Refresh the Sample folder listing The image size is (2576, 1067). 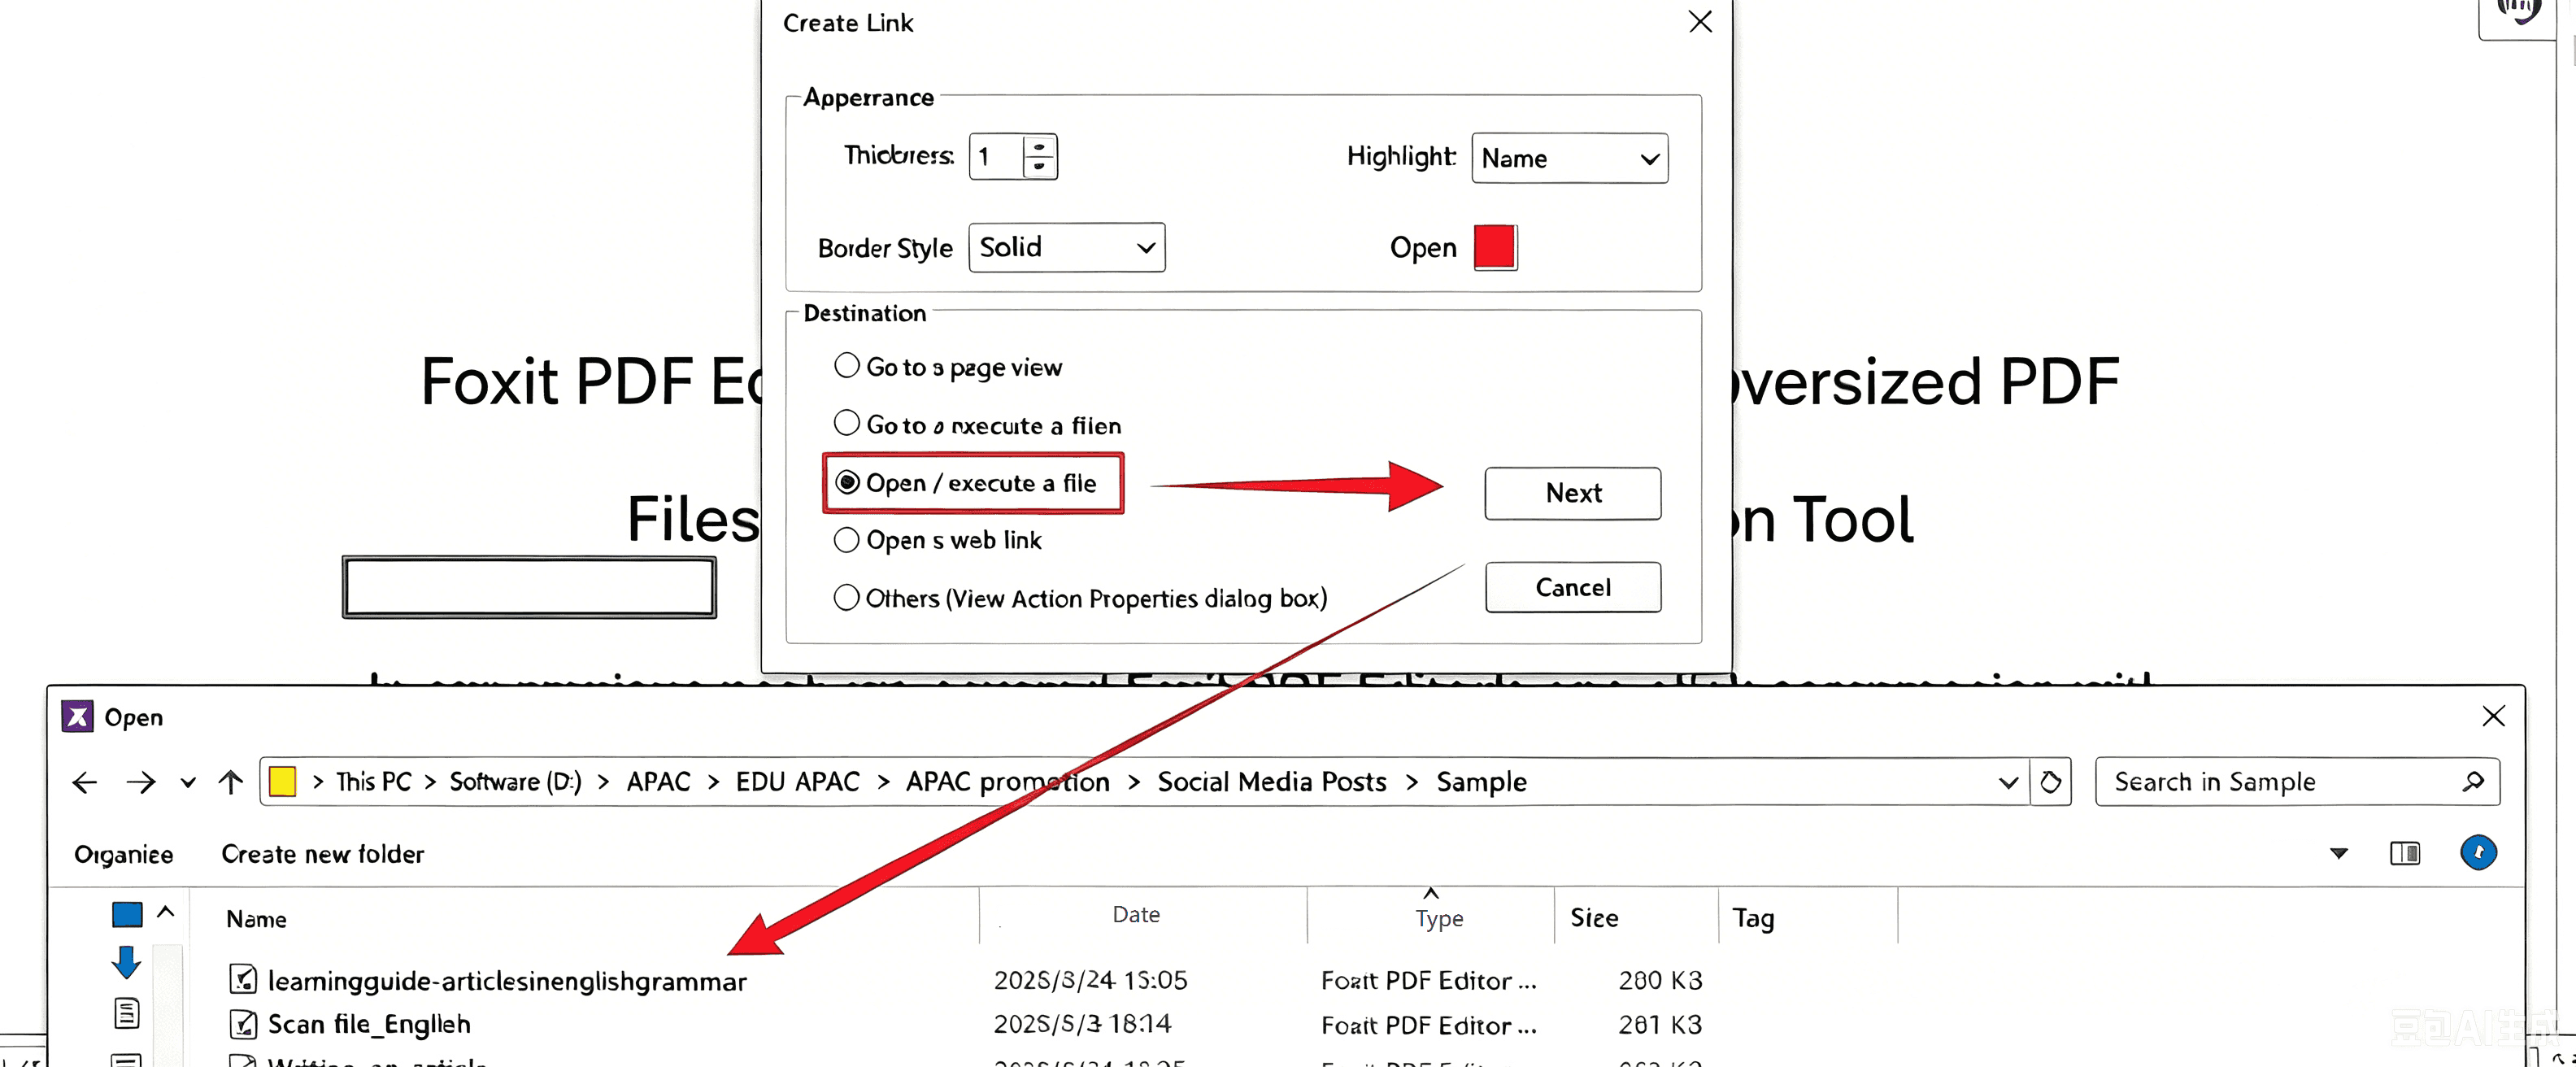[2050, 782]
